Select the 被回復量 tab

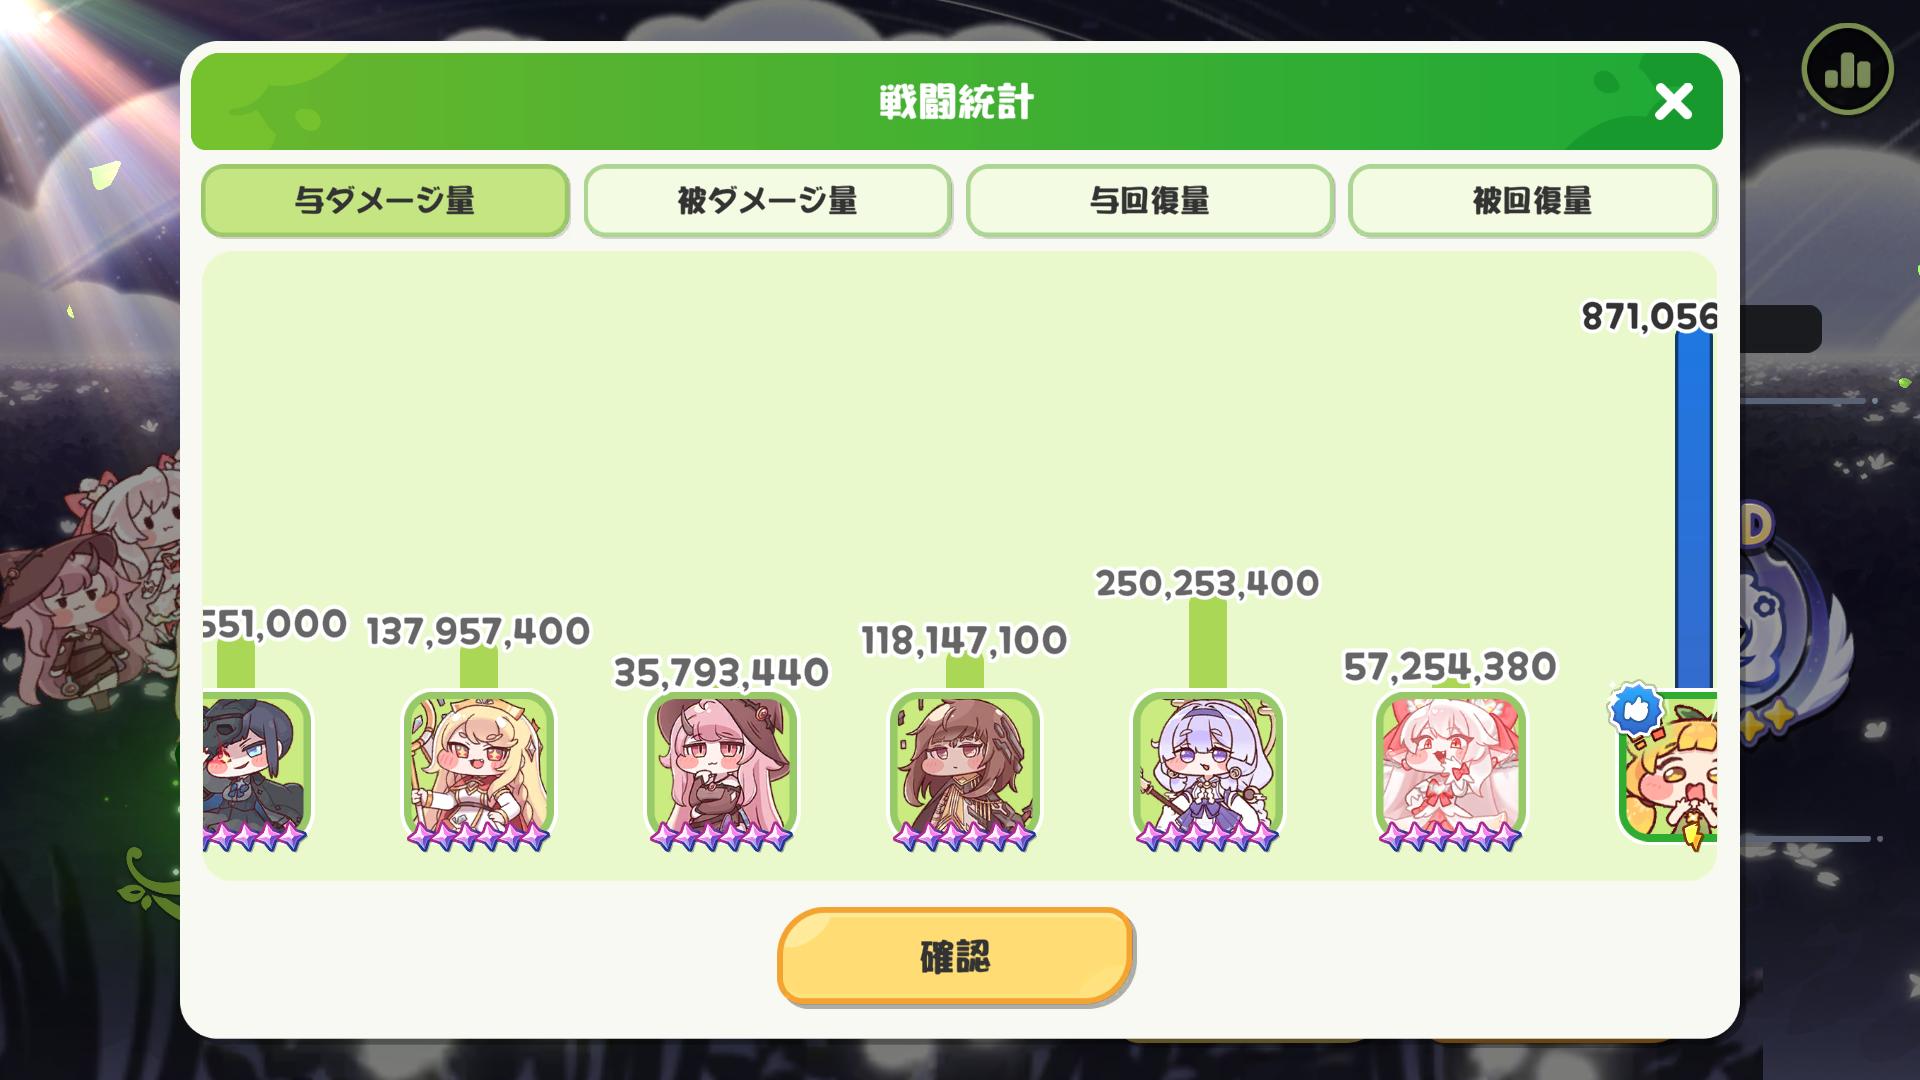[1532, 201]
